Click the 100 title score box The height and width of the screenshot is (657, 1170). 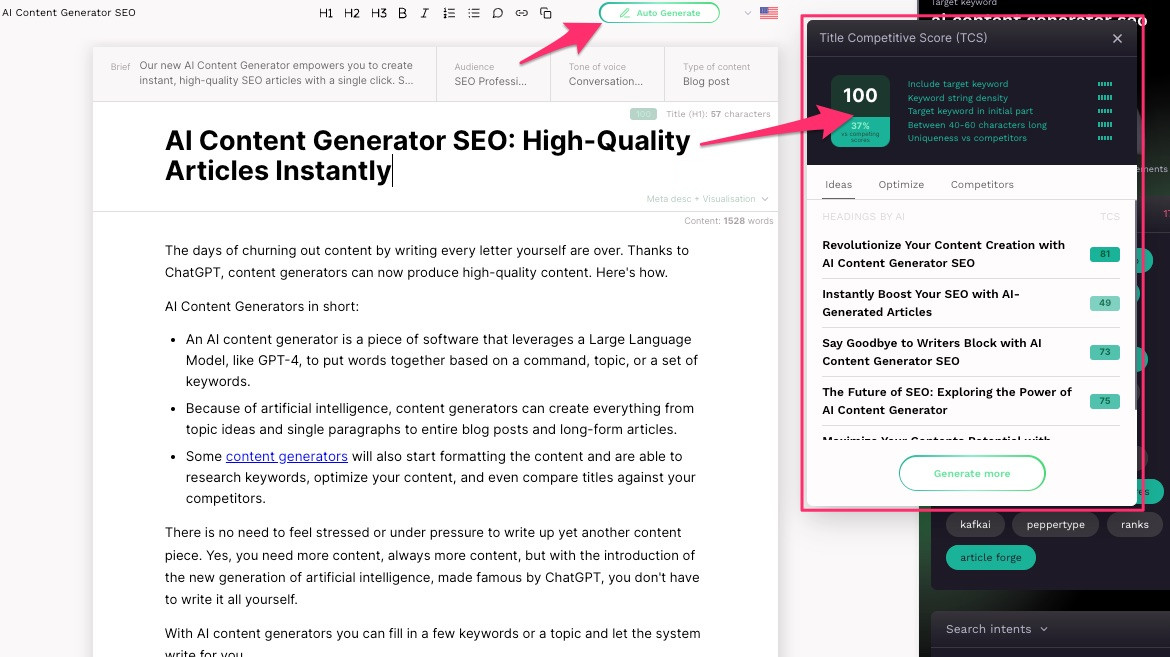(x=860, y=110)
